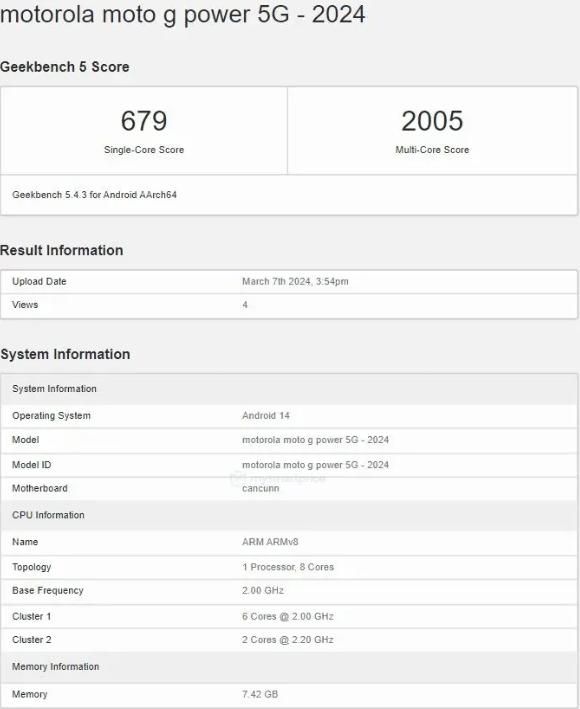Click the 'Views' row label
Screen dimensions: 580x709
coord(25,305)
